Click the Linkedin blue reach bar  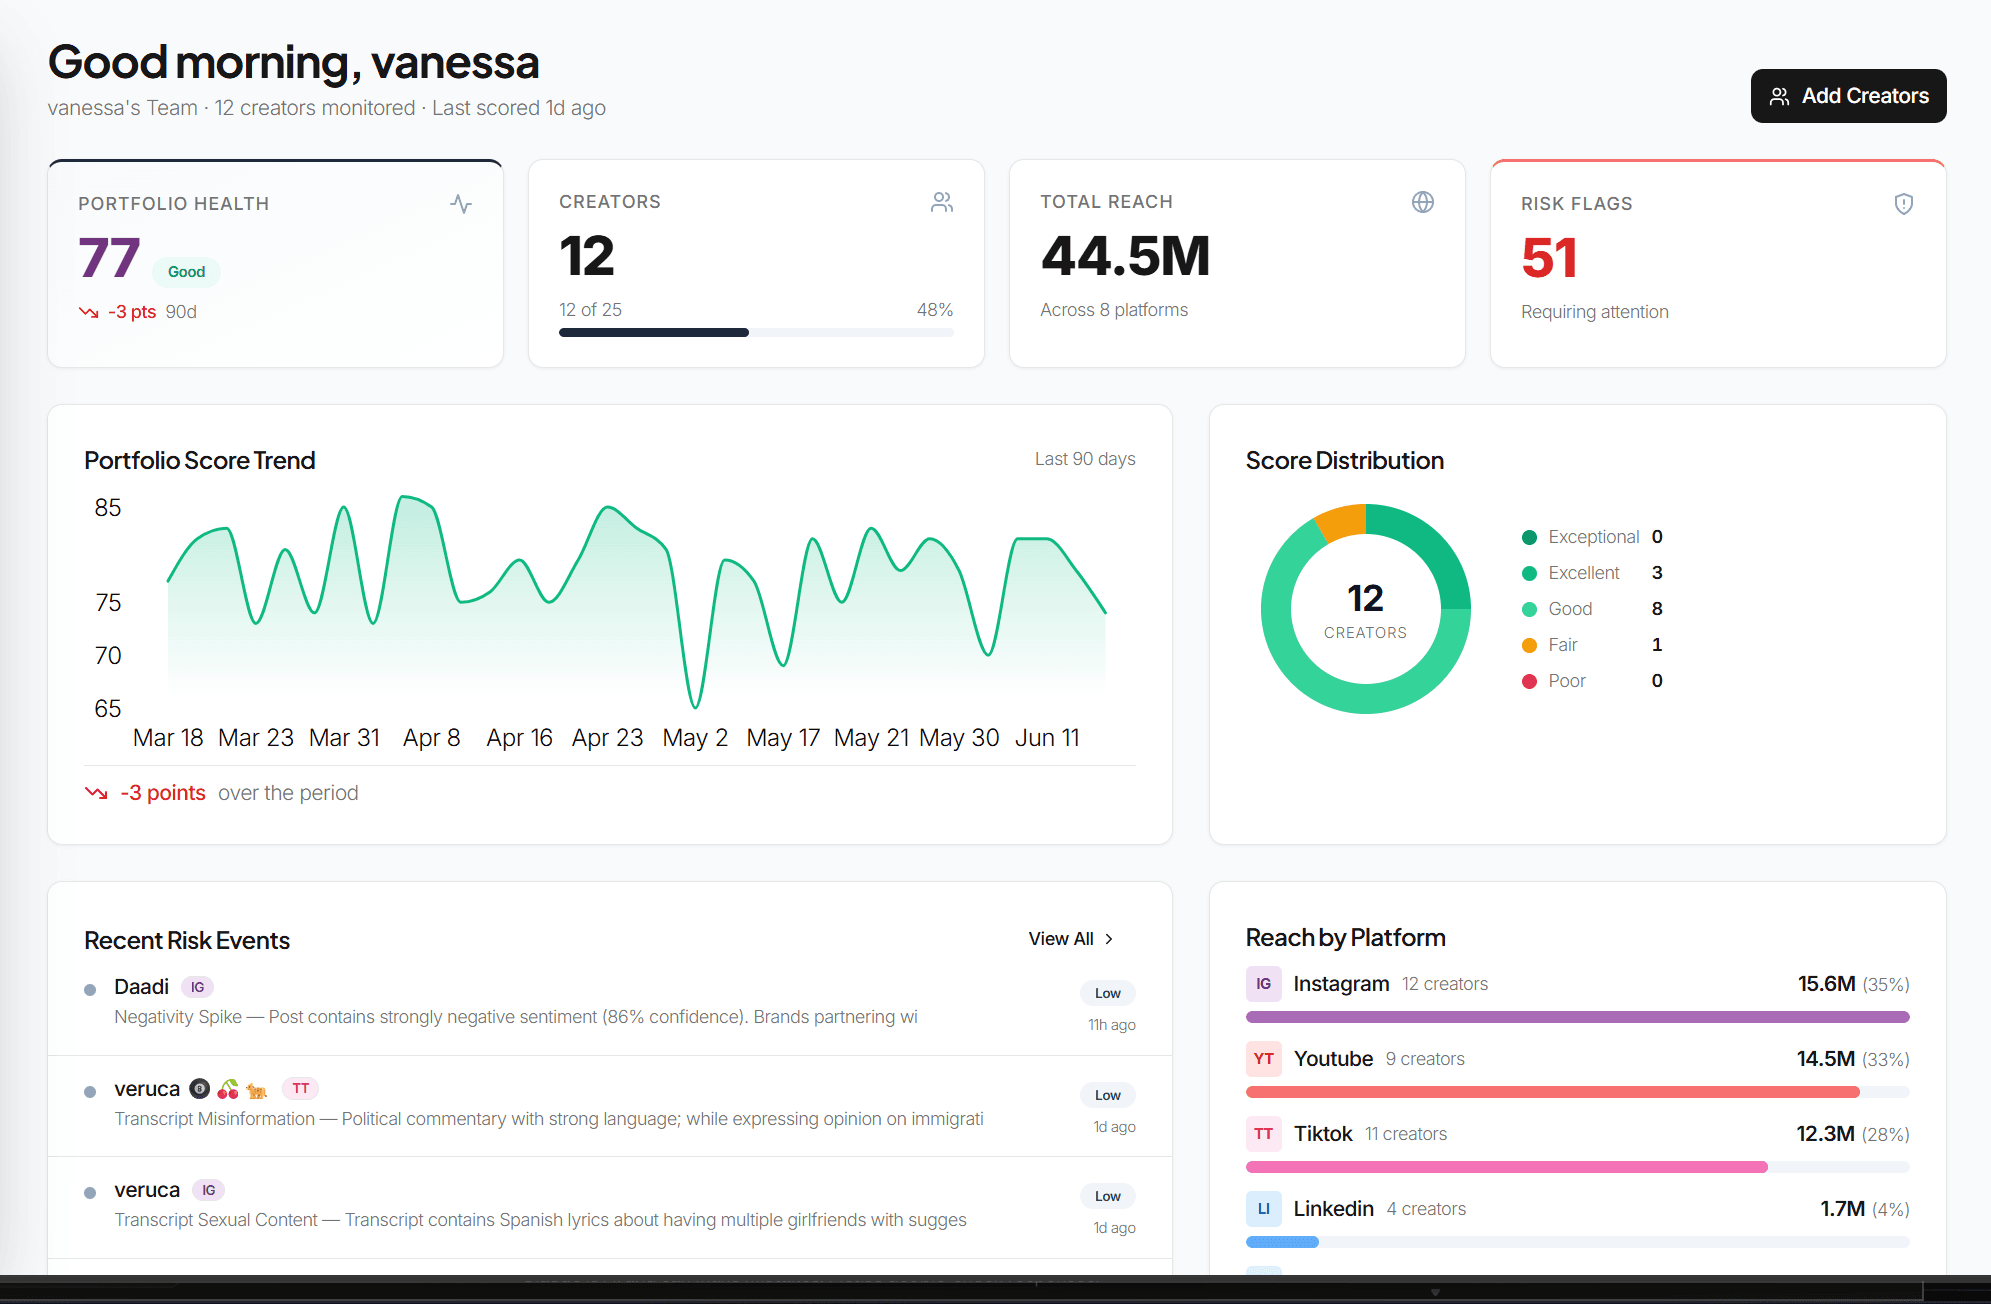1282,1242
